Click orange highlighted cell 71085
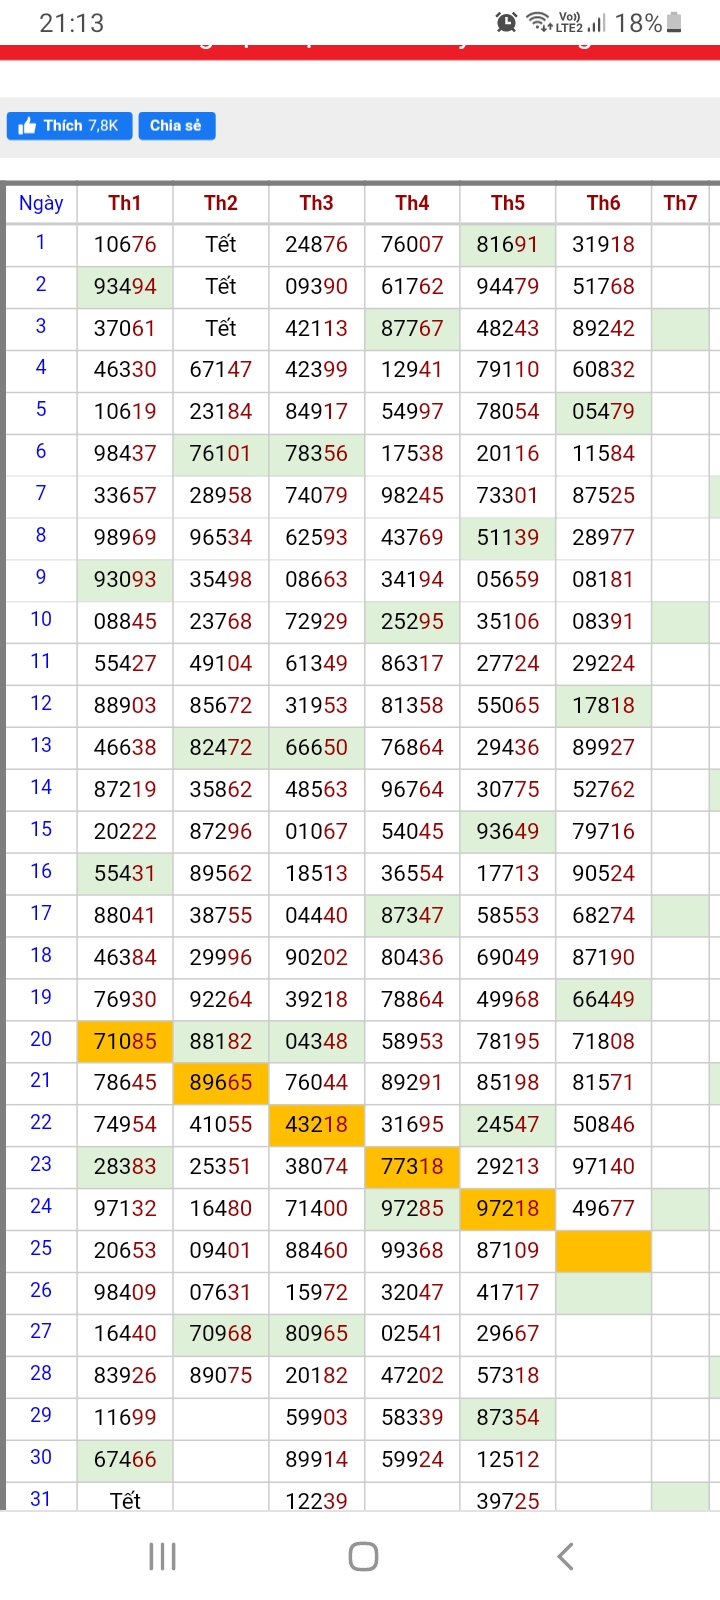 click(125, 1041)
